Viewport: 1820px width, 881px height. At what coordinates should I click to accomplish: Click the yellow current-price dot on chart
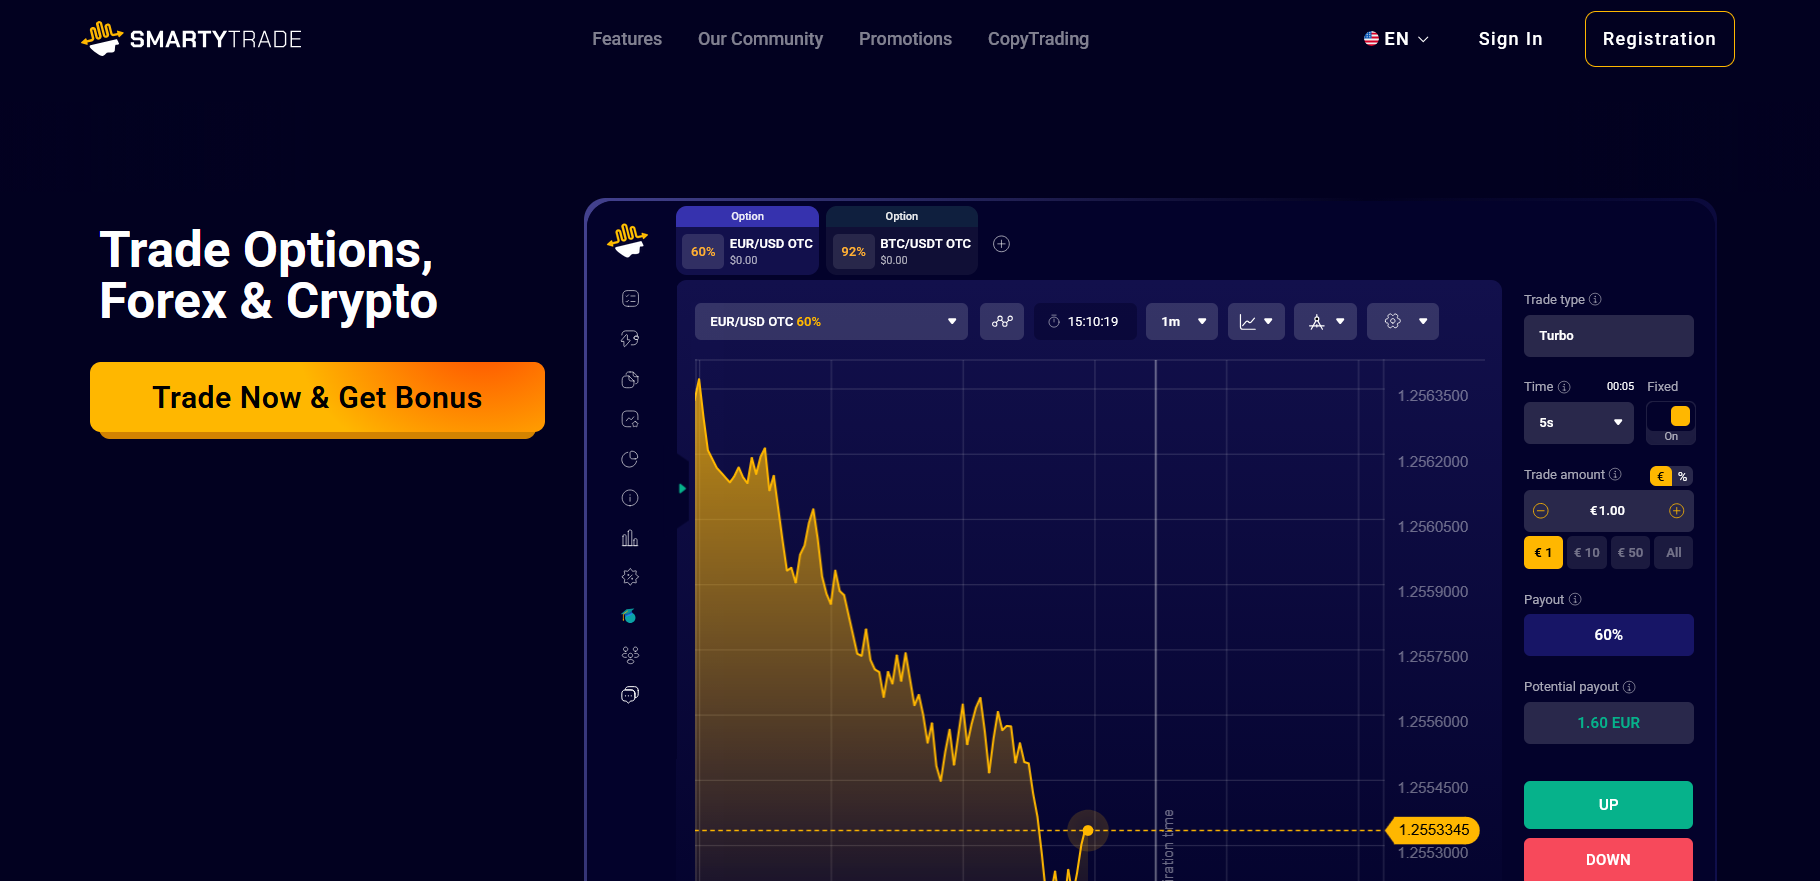tap(1088, 831)
